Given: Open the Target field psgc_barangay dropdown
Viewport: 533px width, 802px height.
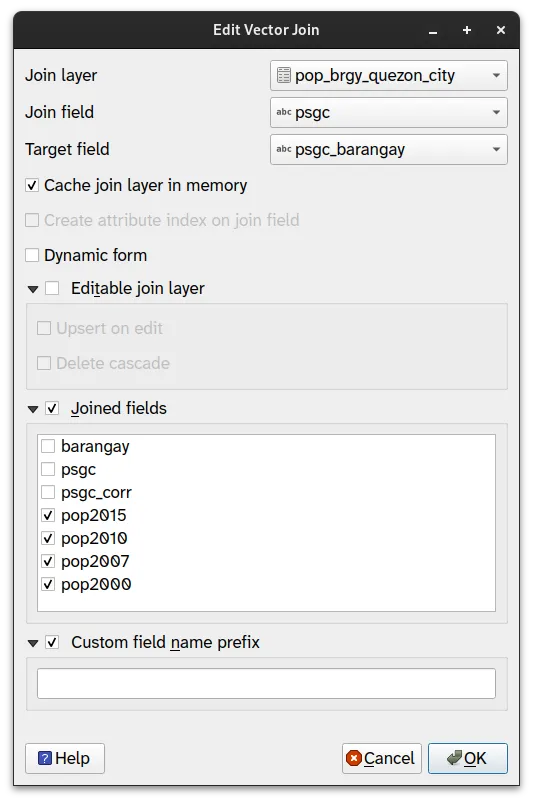Looking at the screenshot, I should (389, 149).
